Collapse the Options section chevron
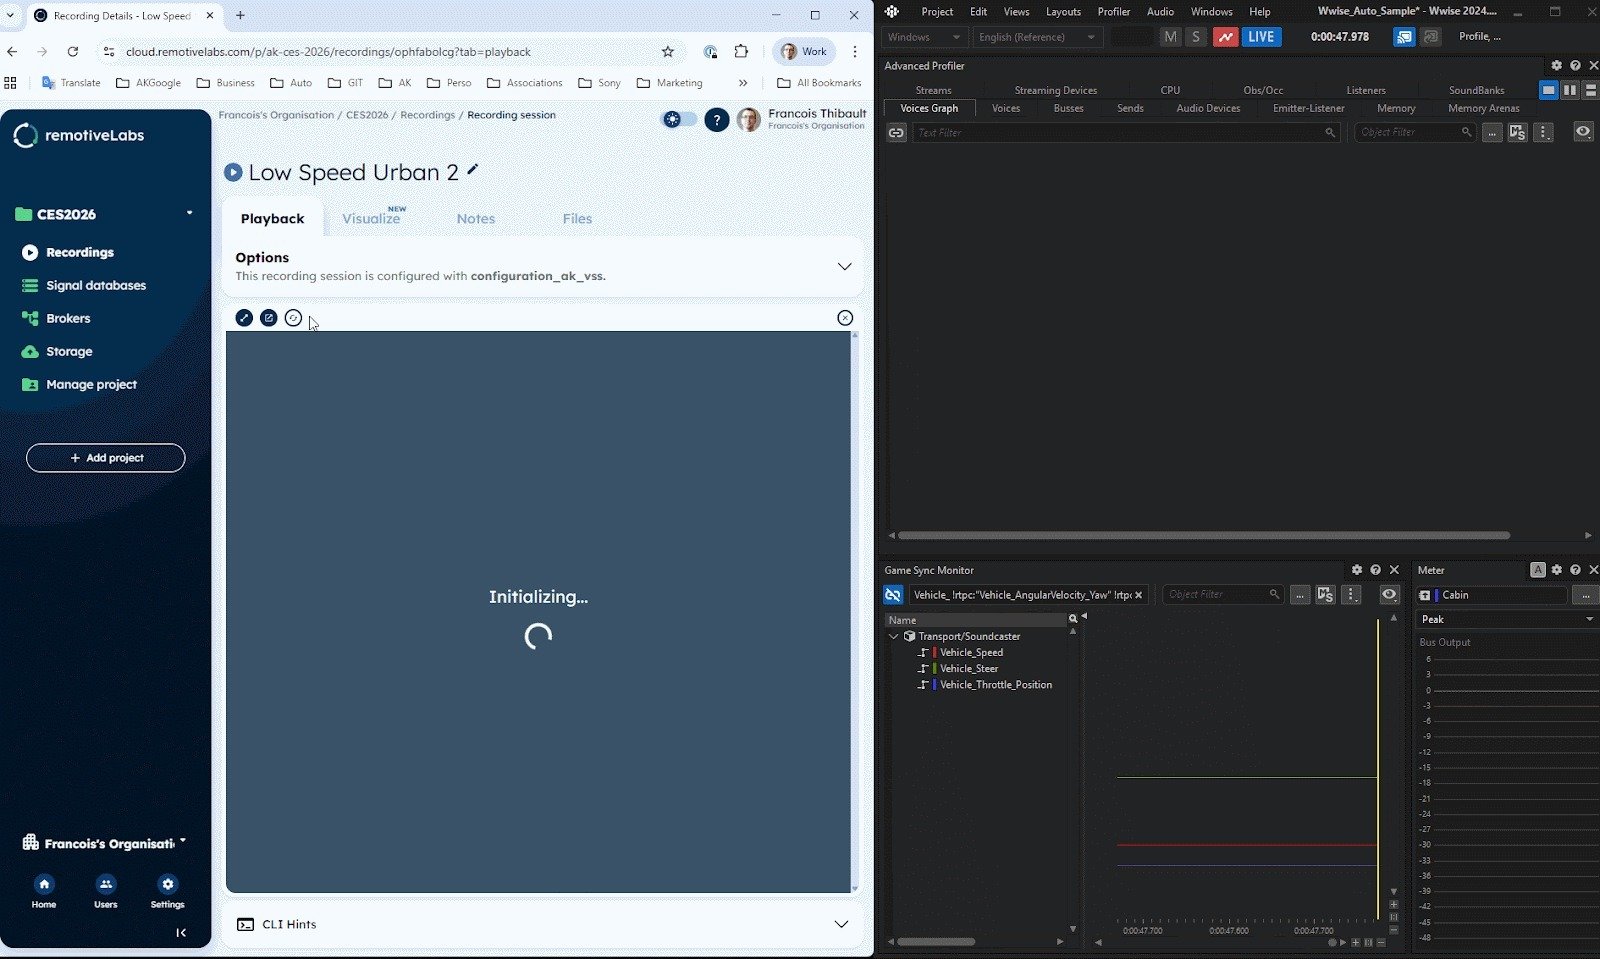Image resolution: width=1600 pixels, height=959 pixels. click(844, 266)
